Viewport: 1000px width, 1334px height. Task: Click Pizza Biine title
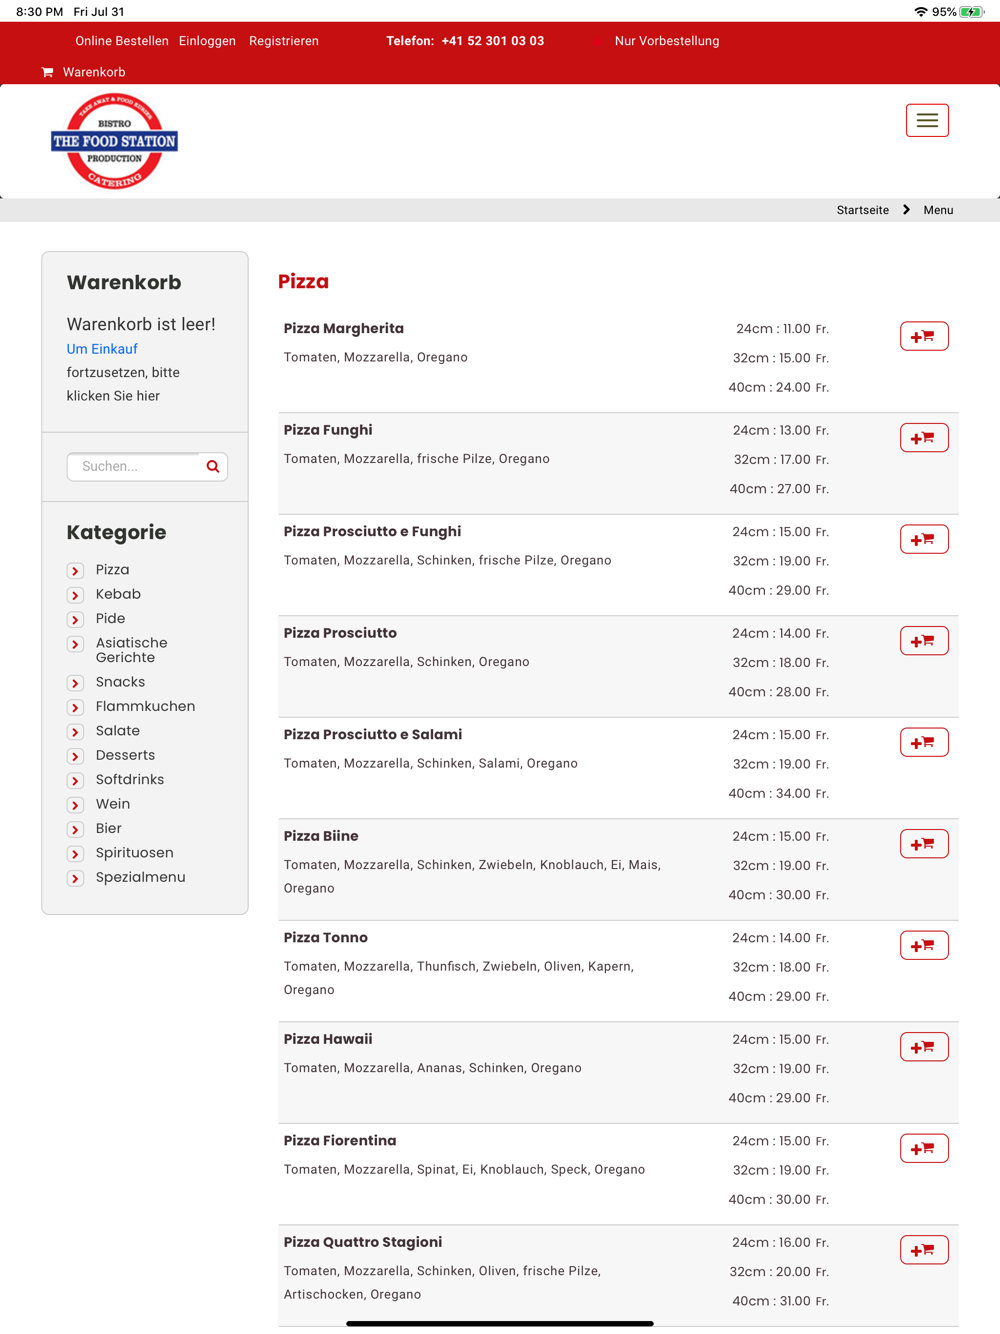(321, 836)
